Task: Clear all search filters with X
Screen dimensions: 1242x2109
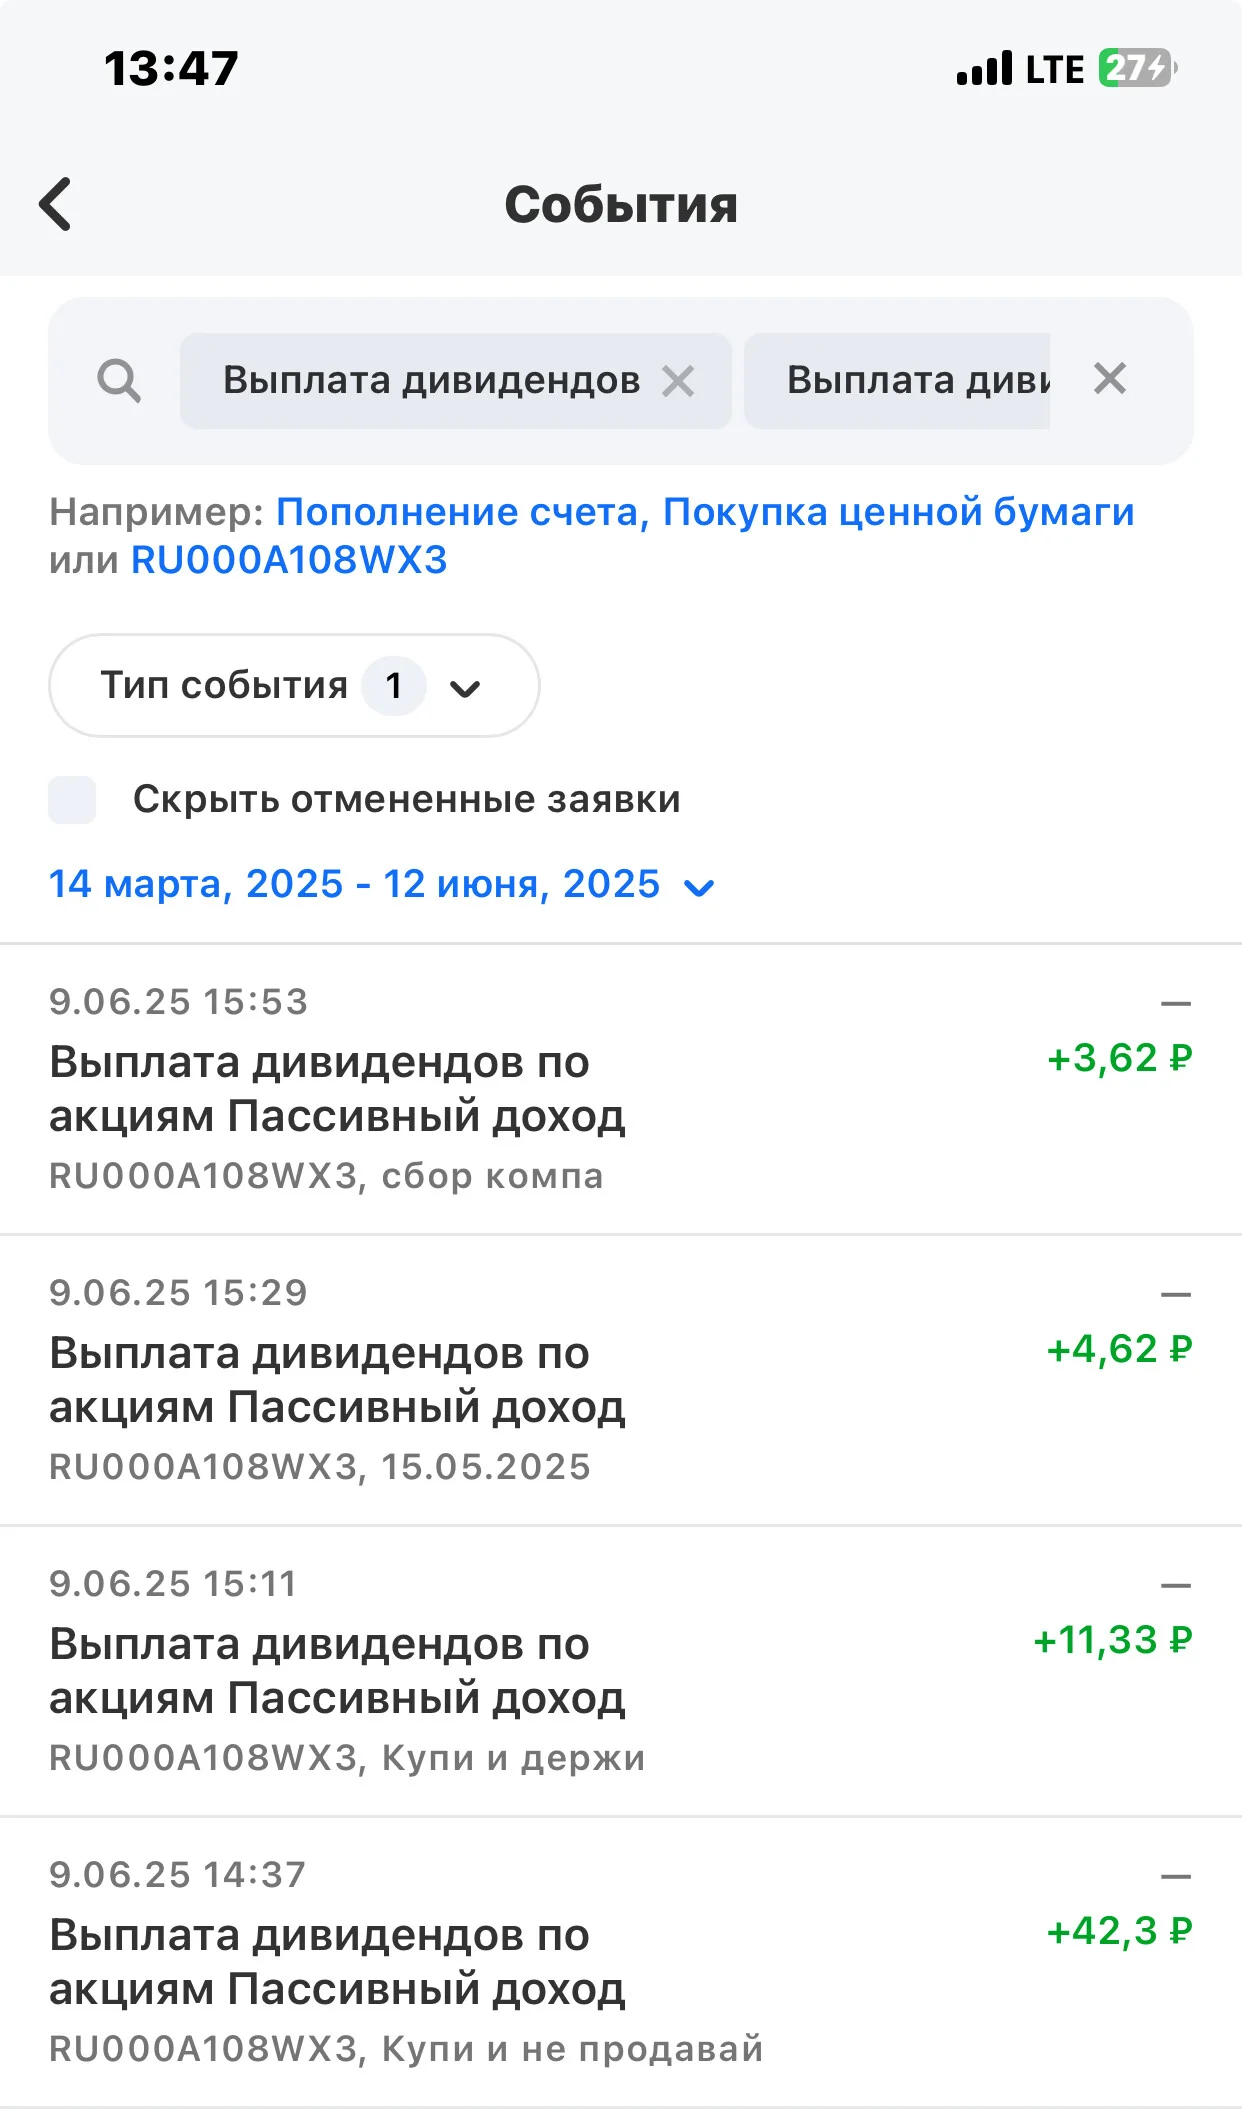Action: tap(1110, 379)
